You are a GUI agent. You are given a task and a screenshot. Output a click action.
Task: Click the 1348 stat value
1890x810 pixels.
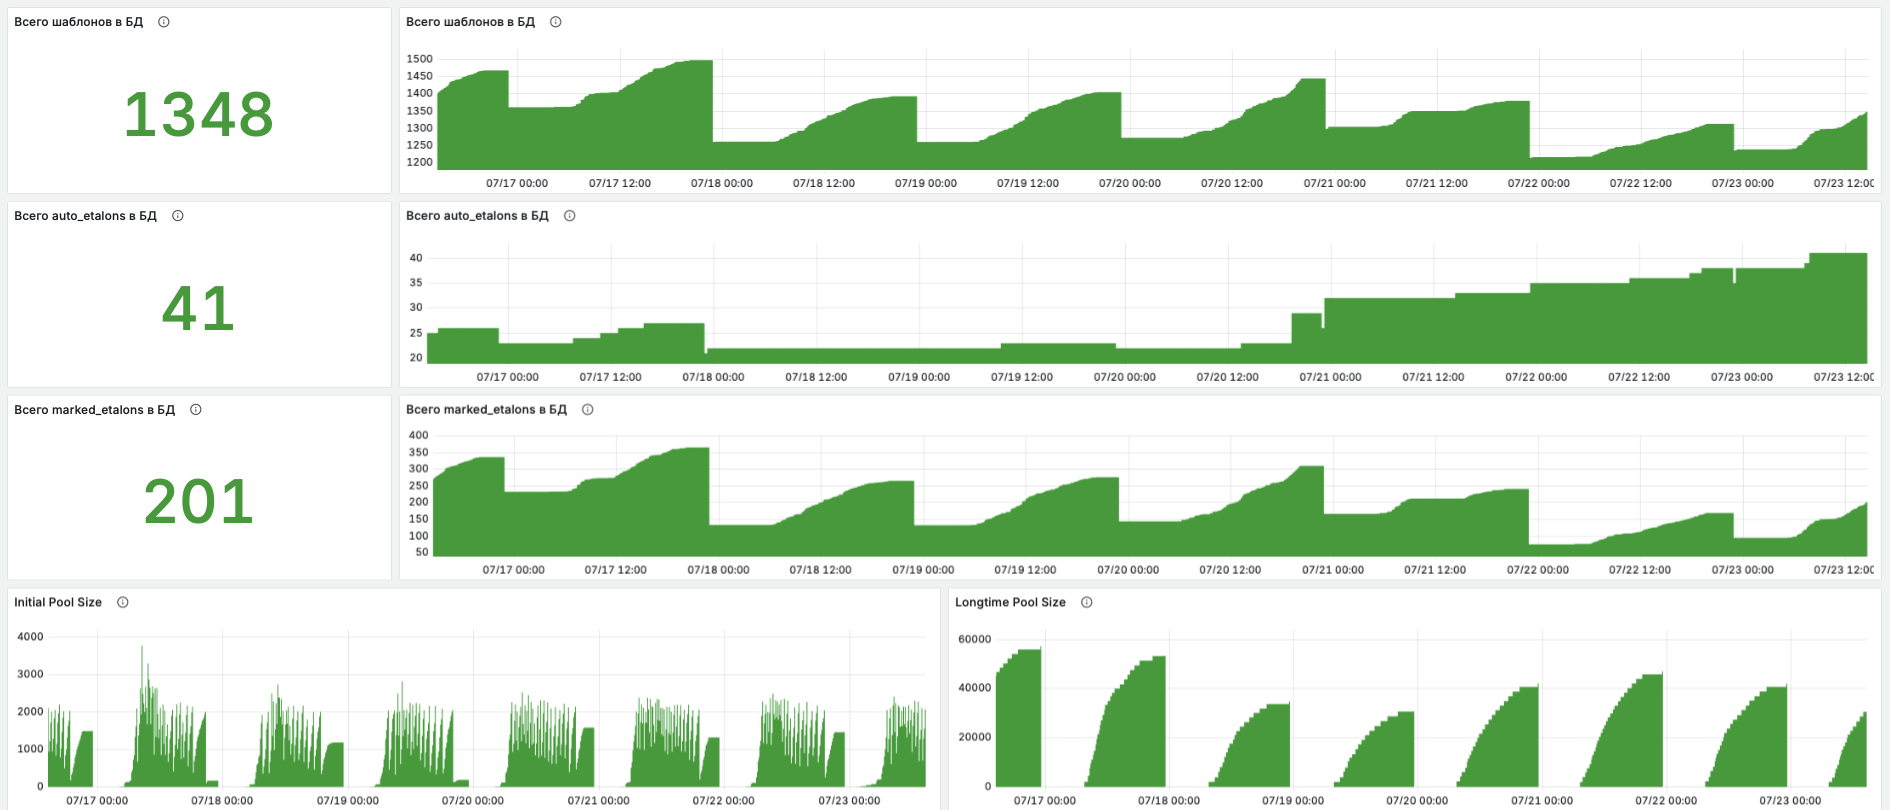[x=199, y=114]
